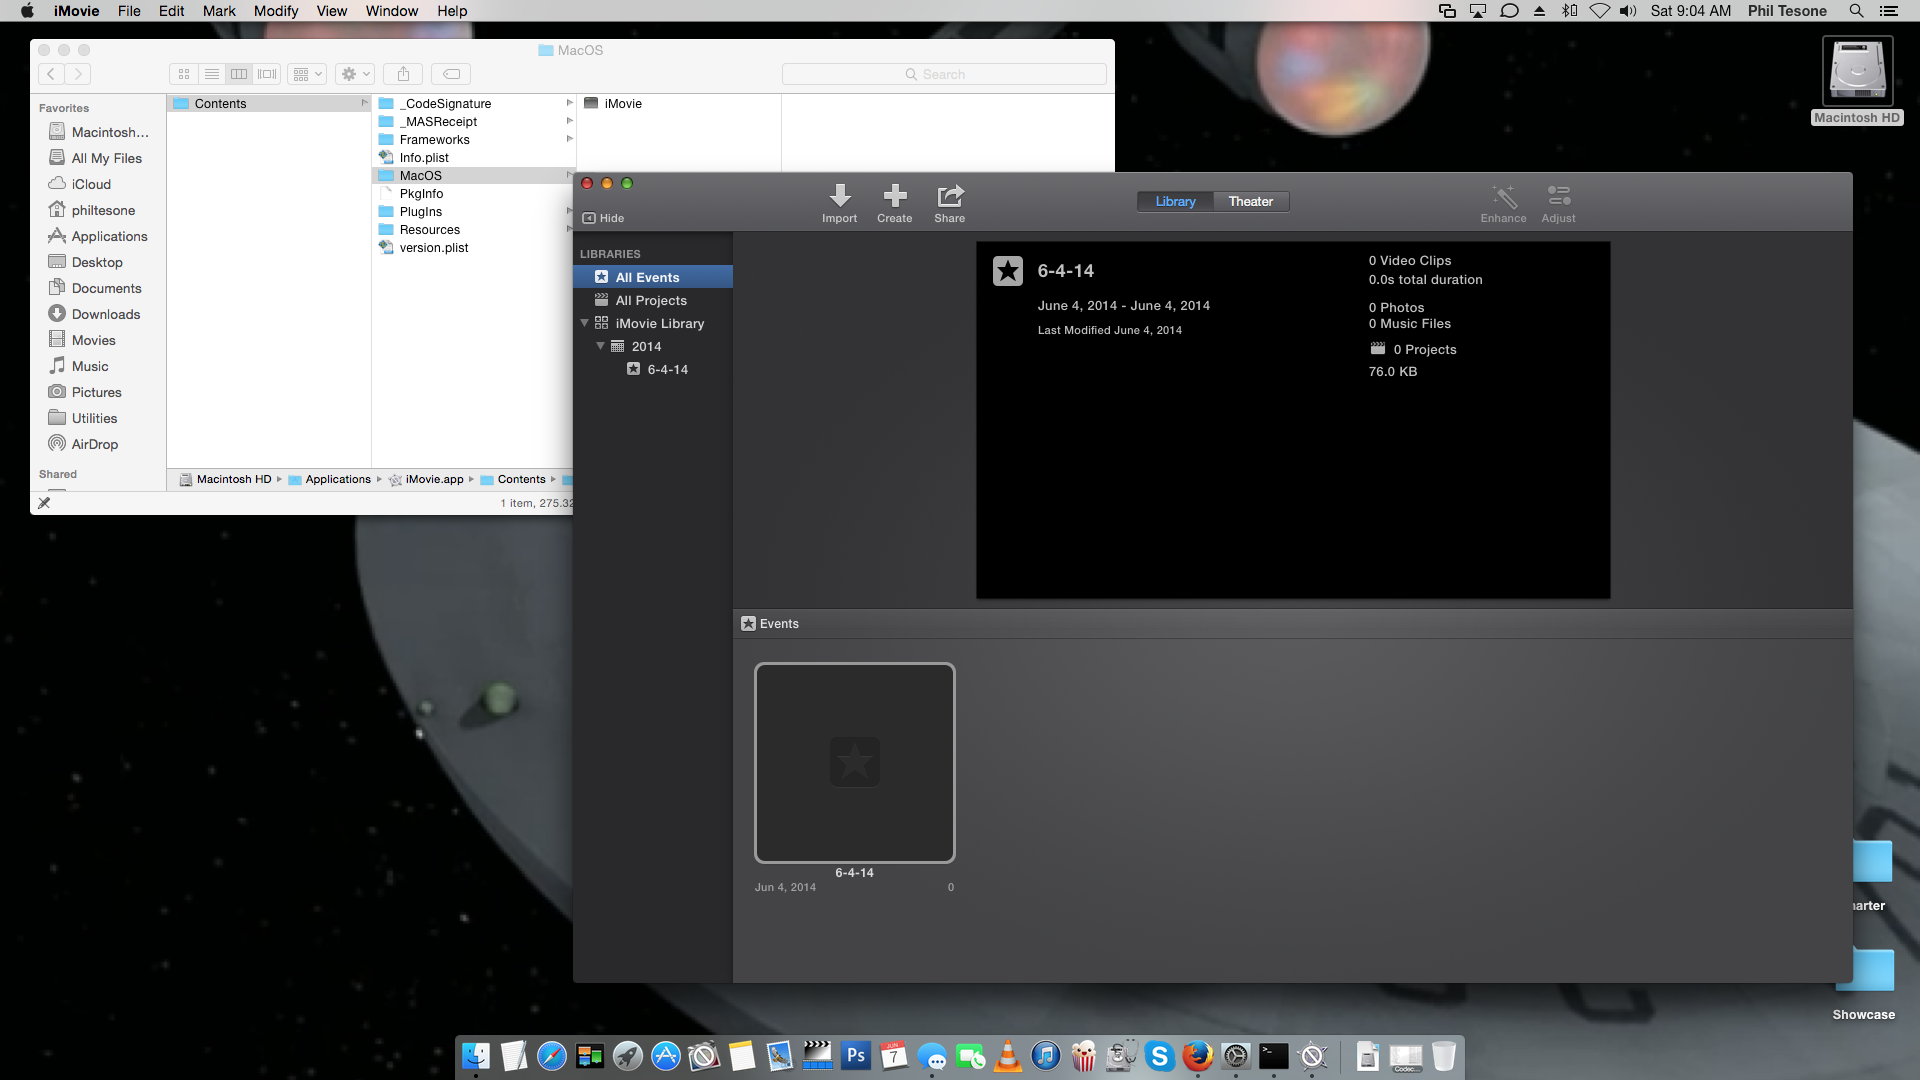Click the Finder Search field
This screenshot has width=1920, height=1080.
[944, 74]
